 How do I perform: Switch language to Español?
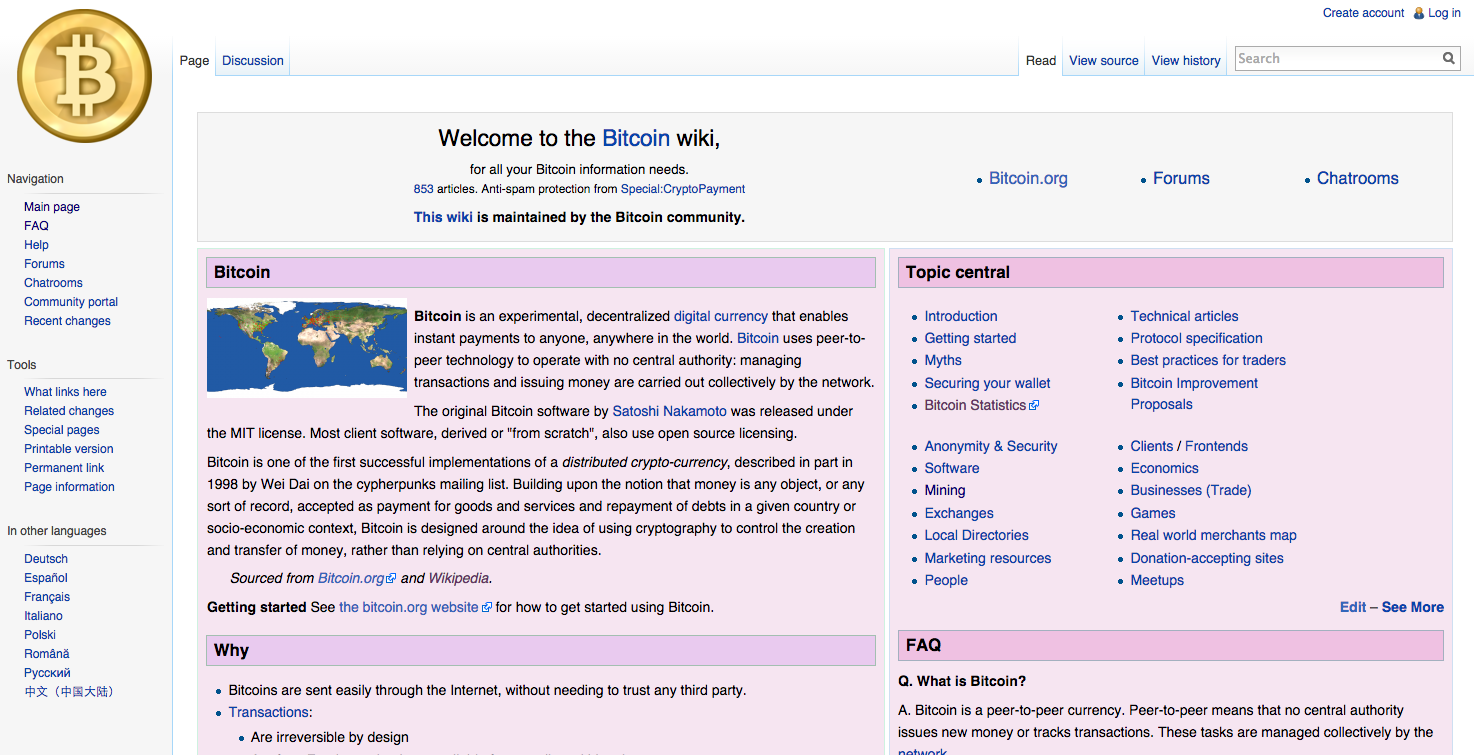[46, 578]
